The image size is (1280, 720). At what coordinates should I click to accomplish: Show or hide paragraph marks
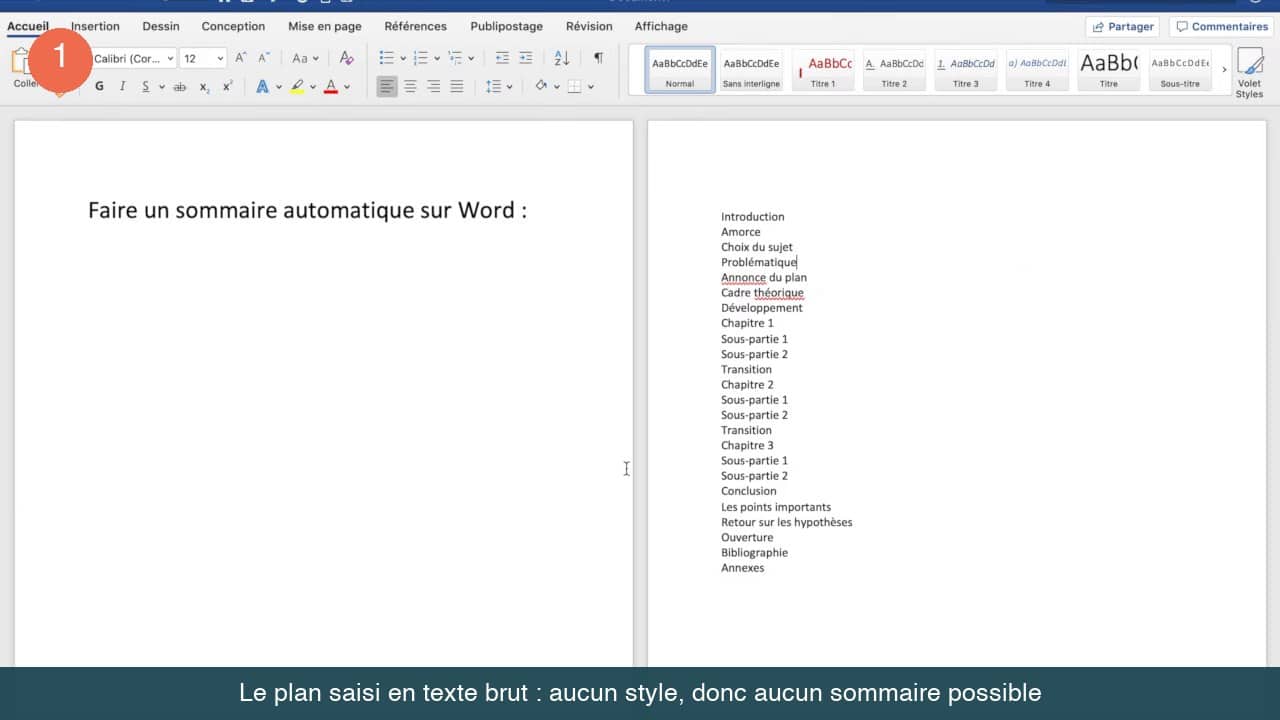click(x=598, y=58)
